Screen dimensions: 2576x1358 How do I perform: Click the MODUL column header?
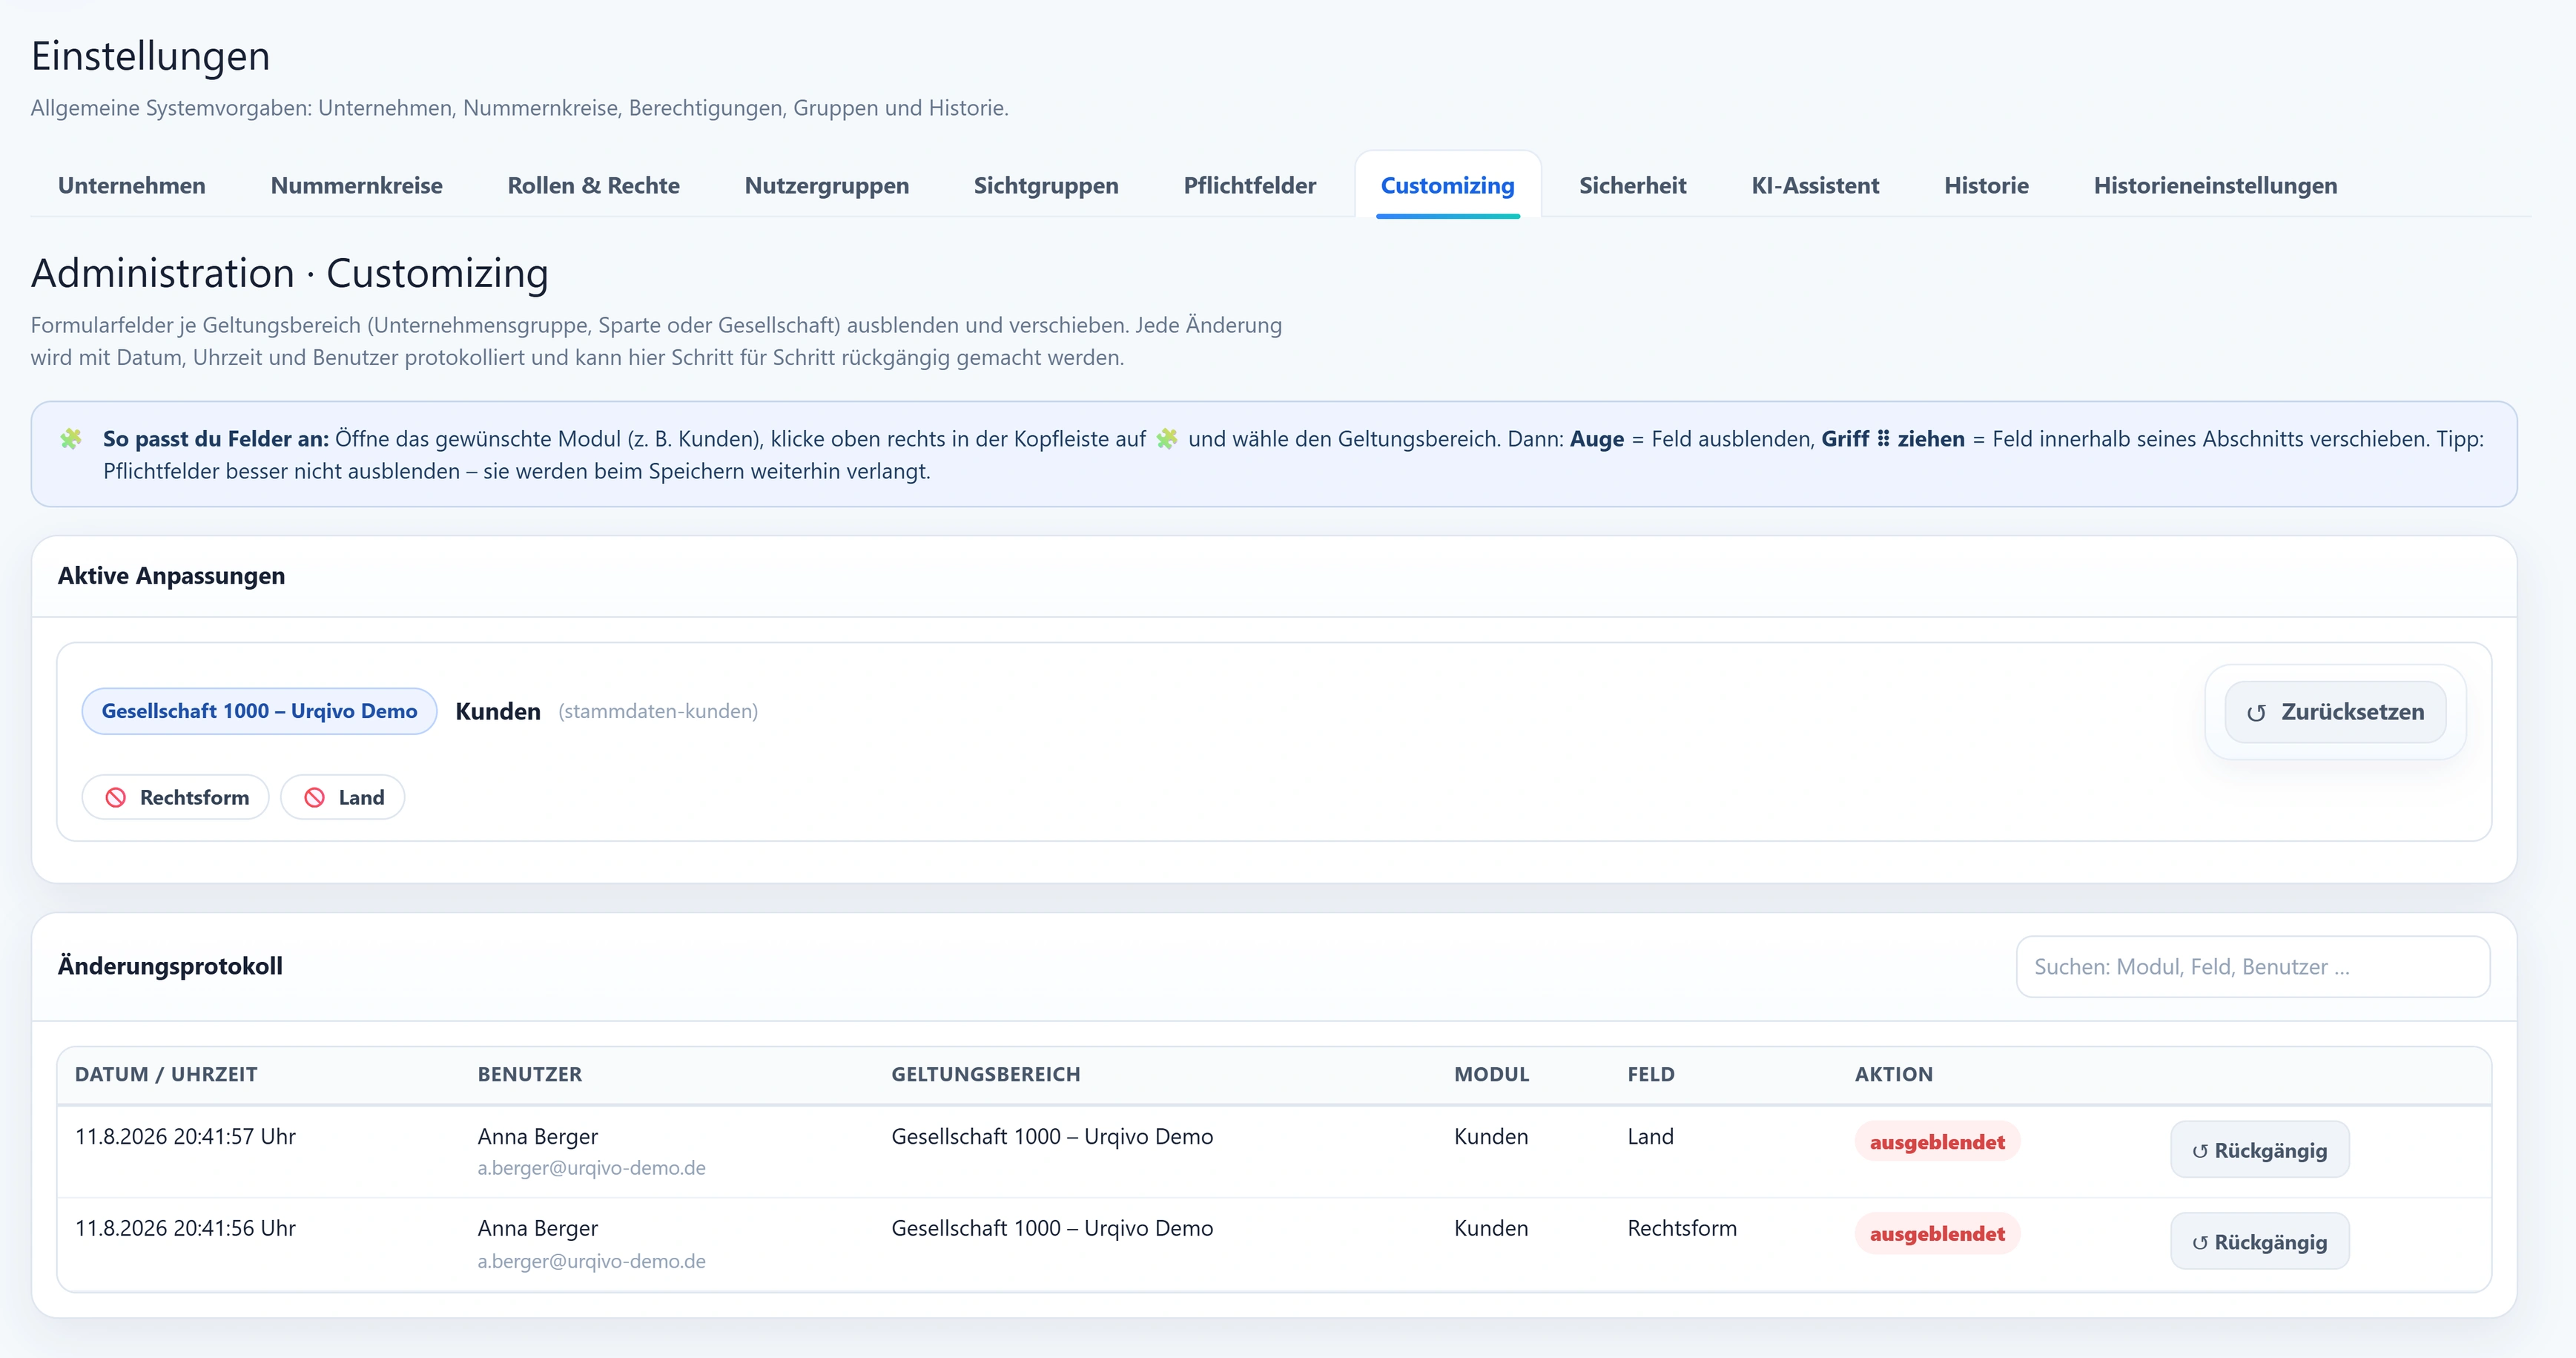1491,1074
